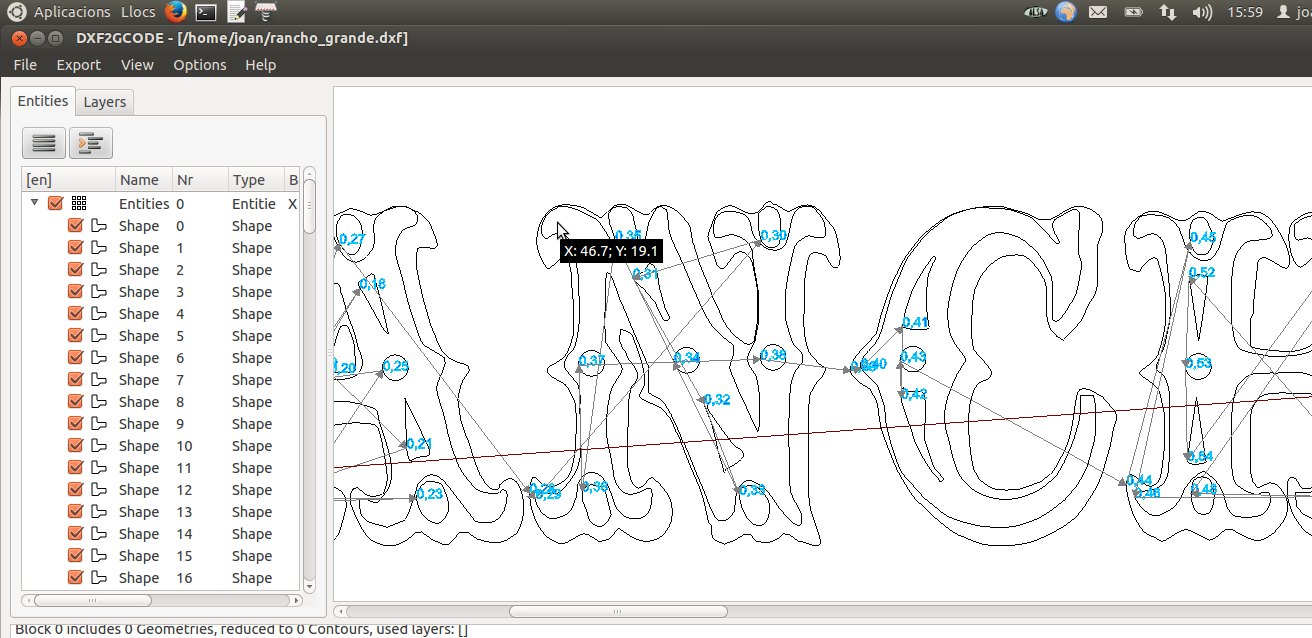The image size is (1312, 638).
Task: Open the Export menu
Action: point(78,65)
